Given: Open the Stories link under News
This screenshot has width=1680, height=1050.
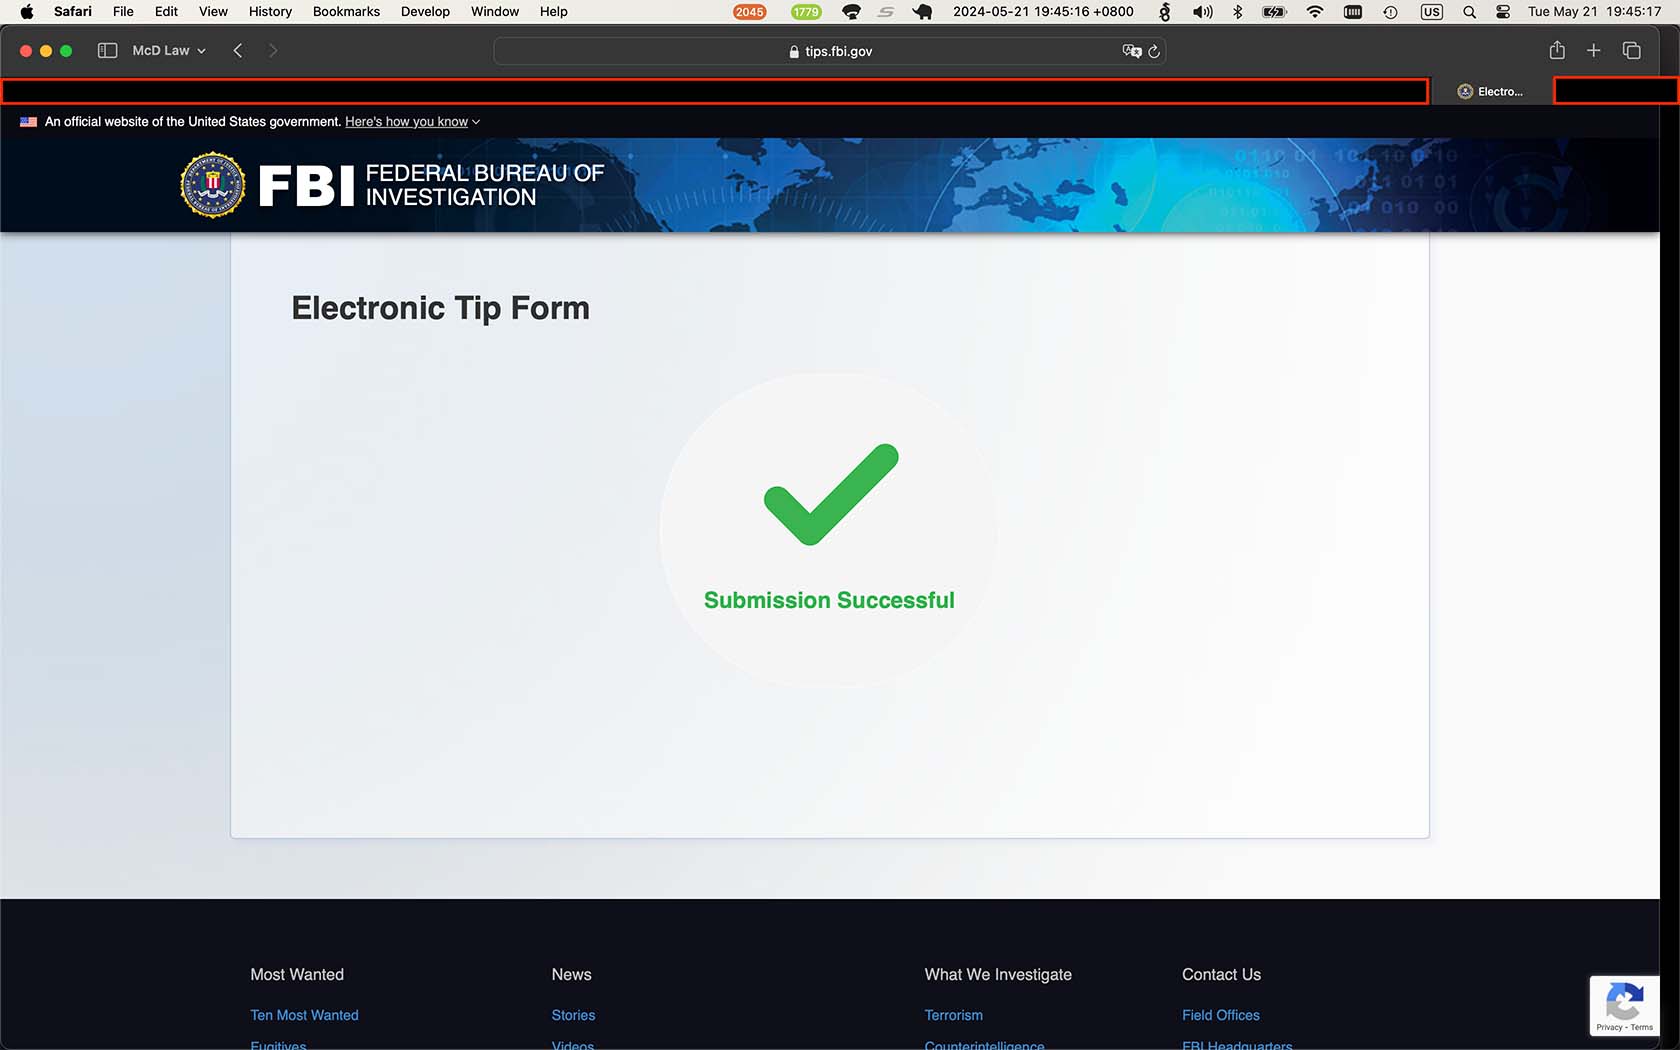Looking at the screenshot, I should click(x=573, y=1015).
